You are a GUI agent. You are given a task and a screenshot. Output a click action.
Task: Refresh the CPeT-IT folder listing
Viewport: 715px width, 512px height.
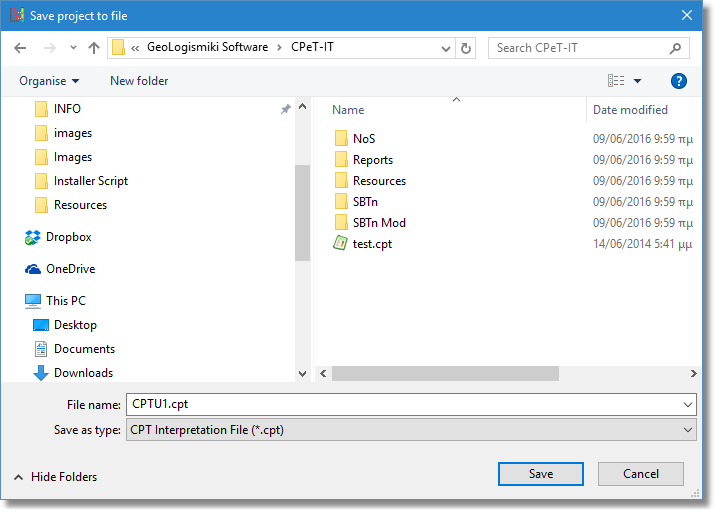(466, 48)
